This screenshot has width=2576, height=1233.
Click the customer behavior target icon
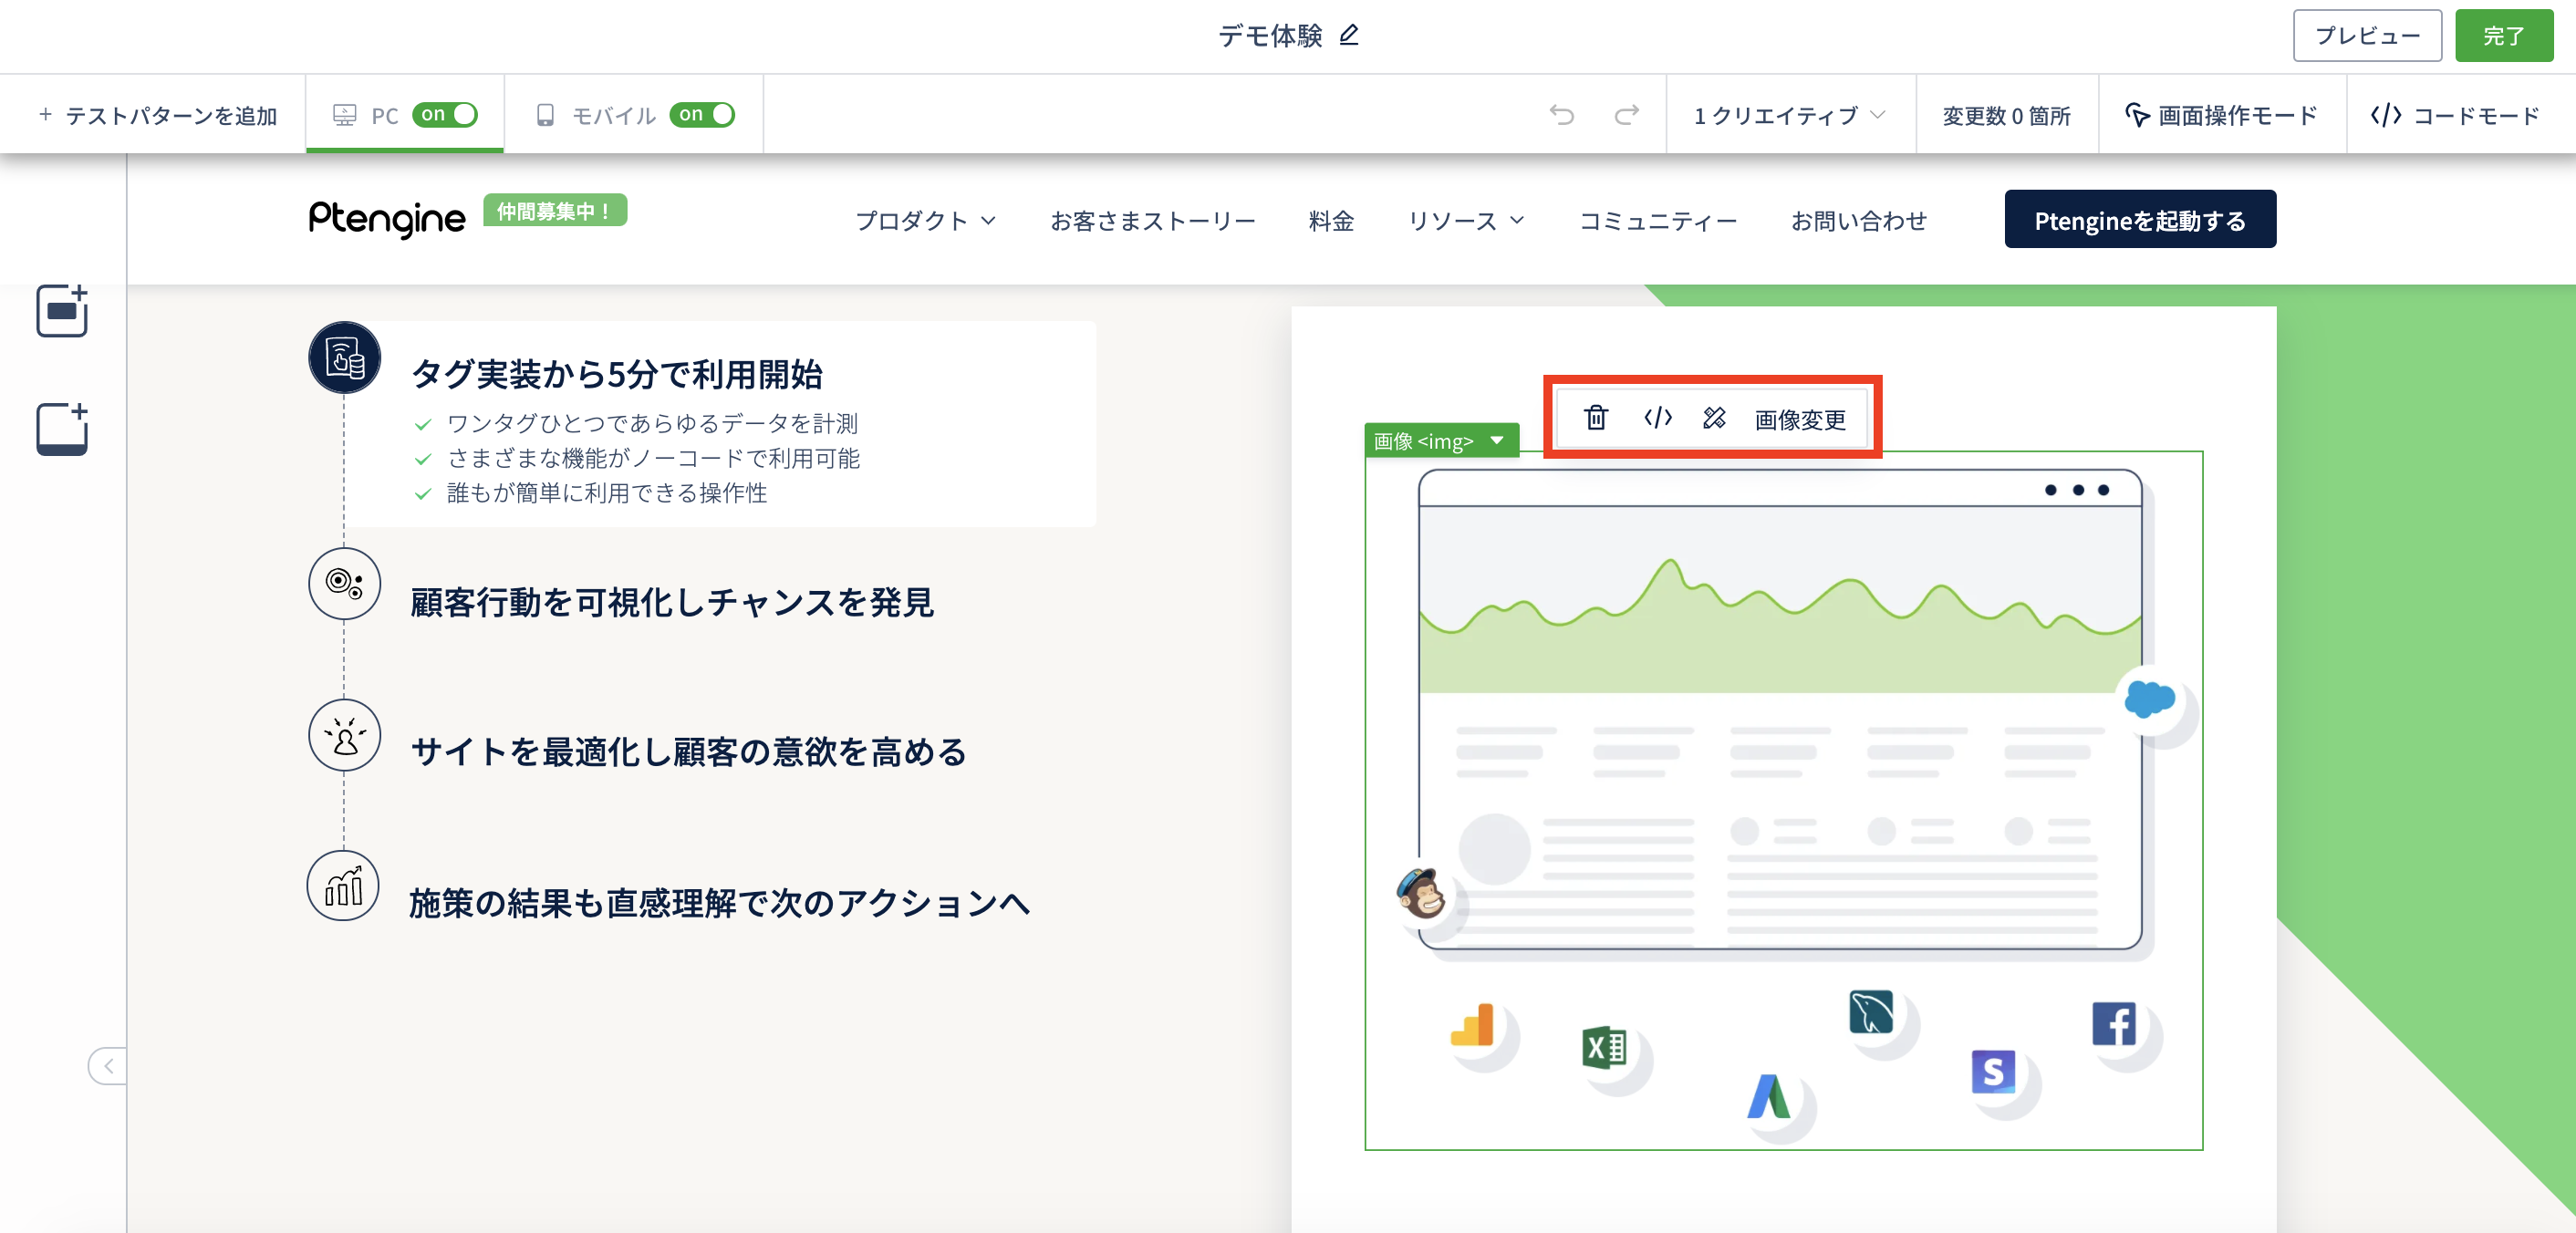tap(345, 584)
